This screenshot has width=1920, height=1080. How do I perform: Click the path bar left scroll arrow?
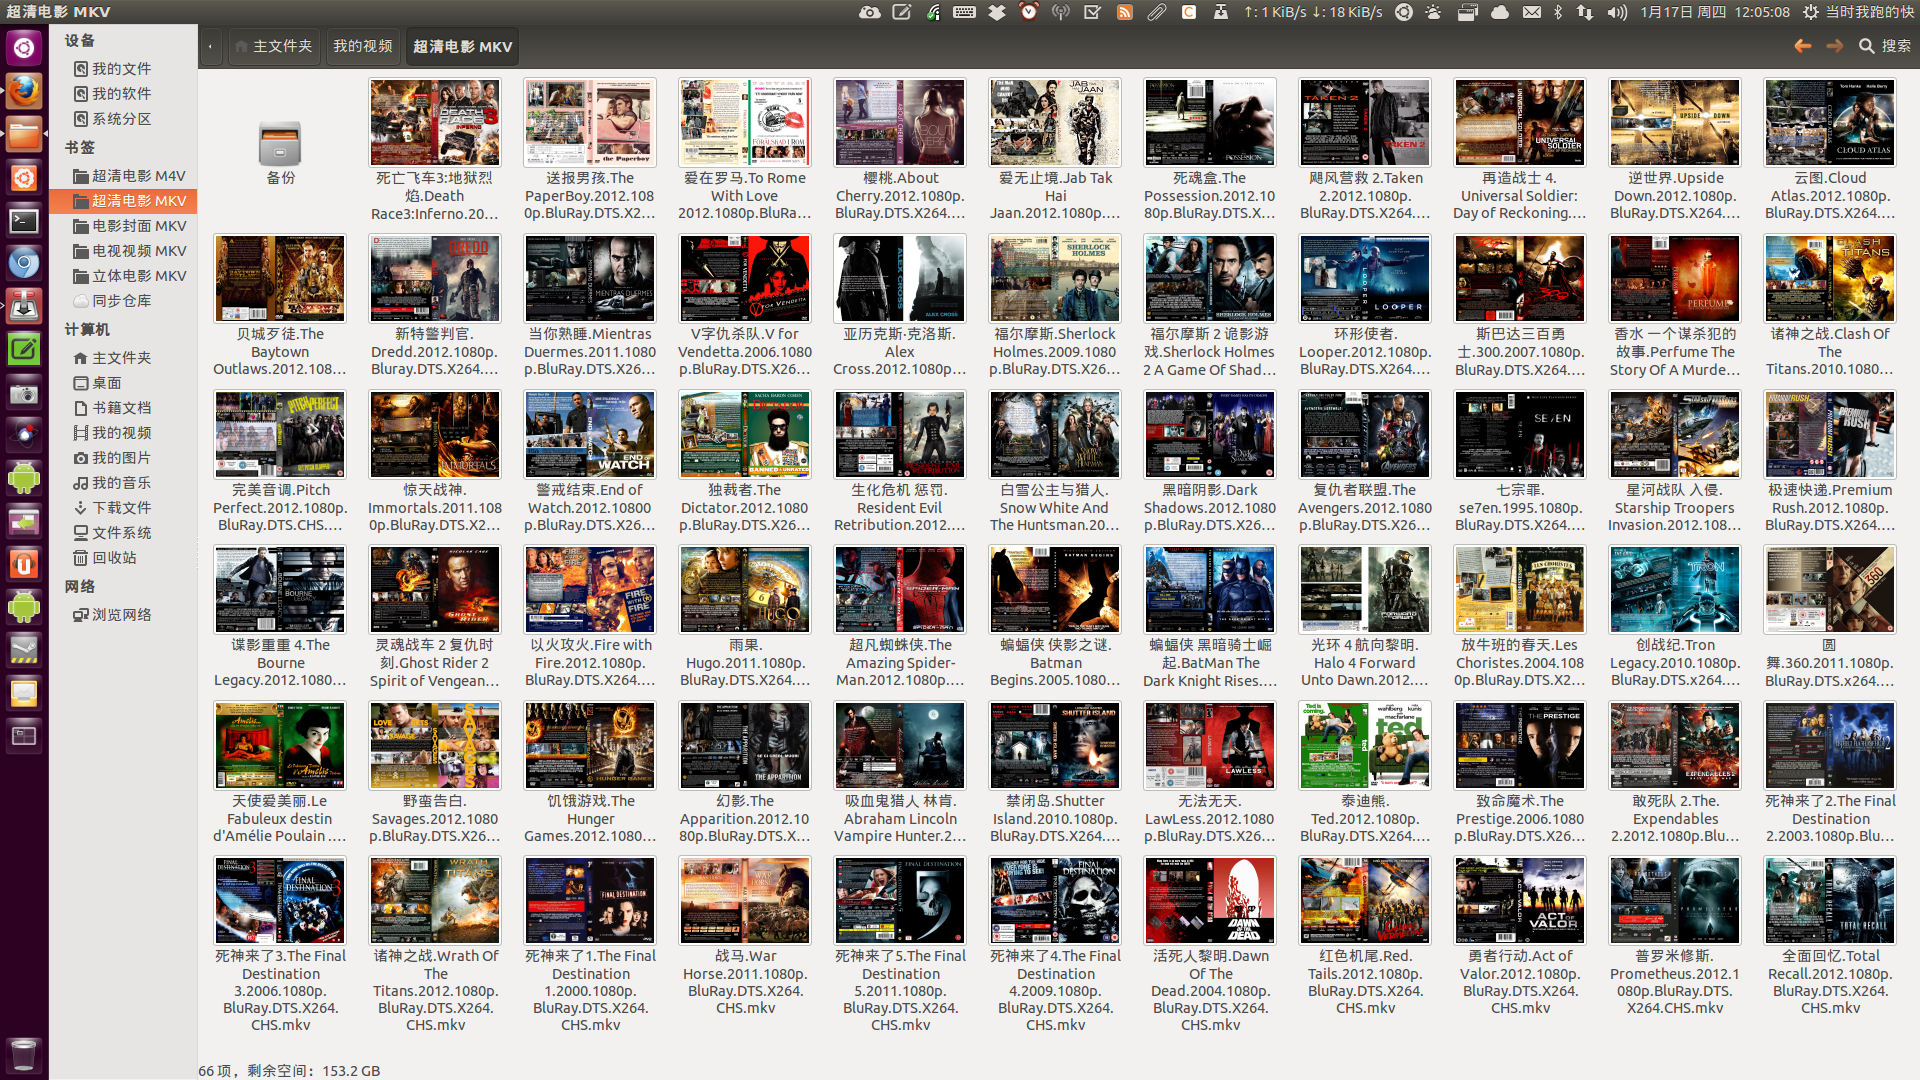click(x=210, y=46)
